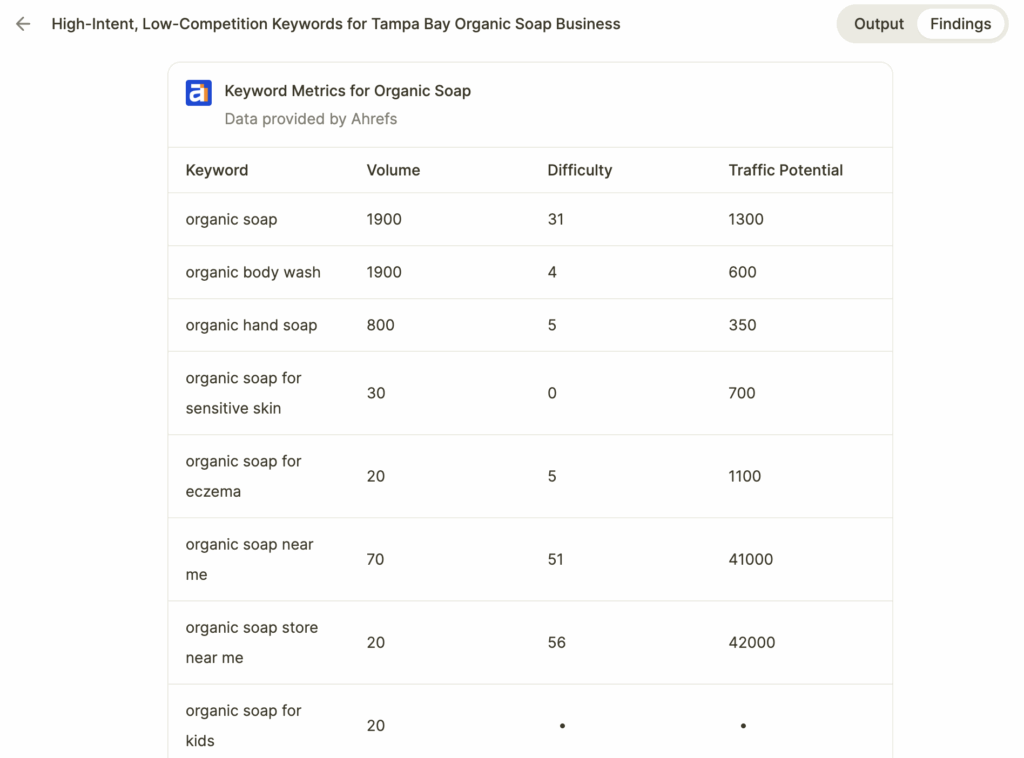Image resolution: width=1024 pixels, height=758 pixels.
Task: Click volume 20 in organic soap for kids row
Action: coord(376,725)
